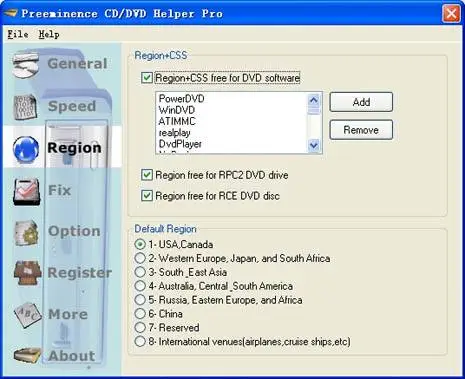
Task: Open the File menu
Action: point(18,34)
